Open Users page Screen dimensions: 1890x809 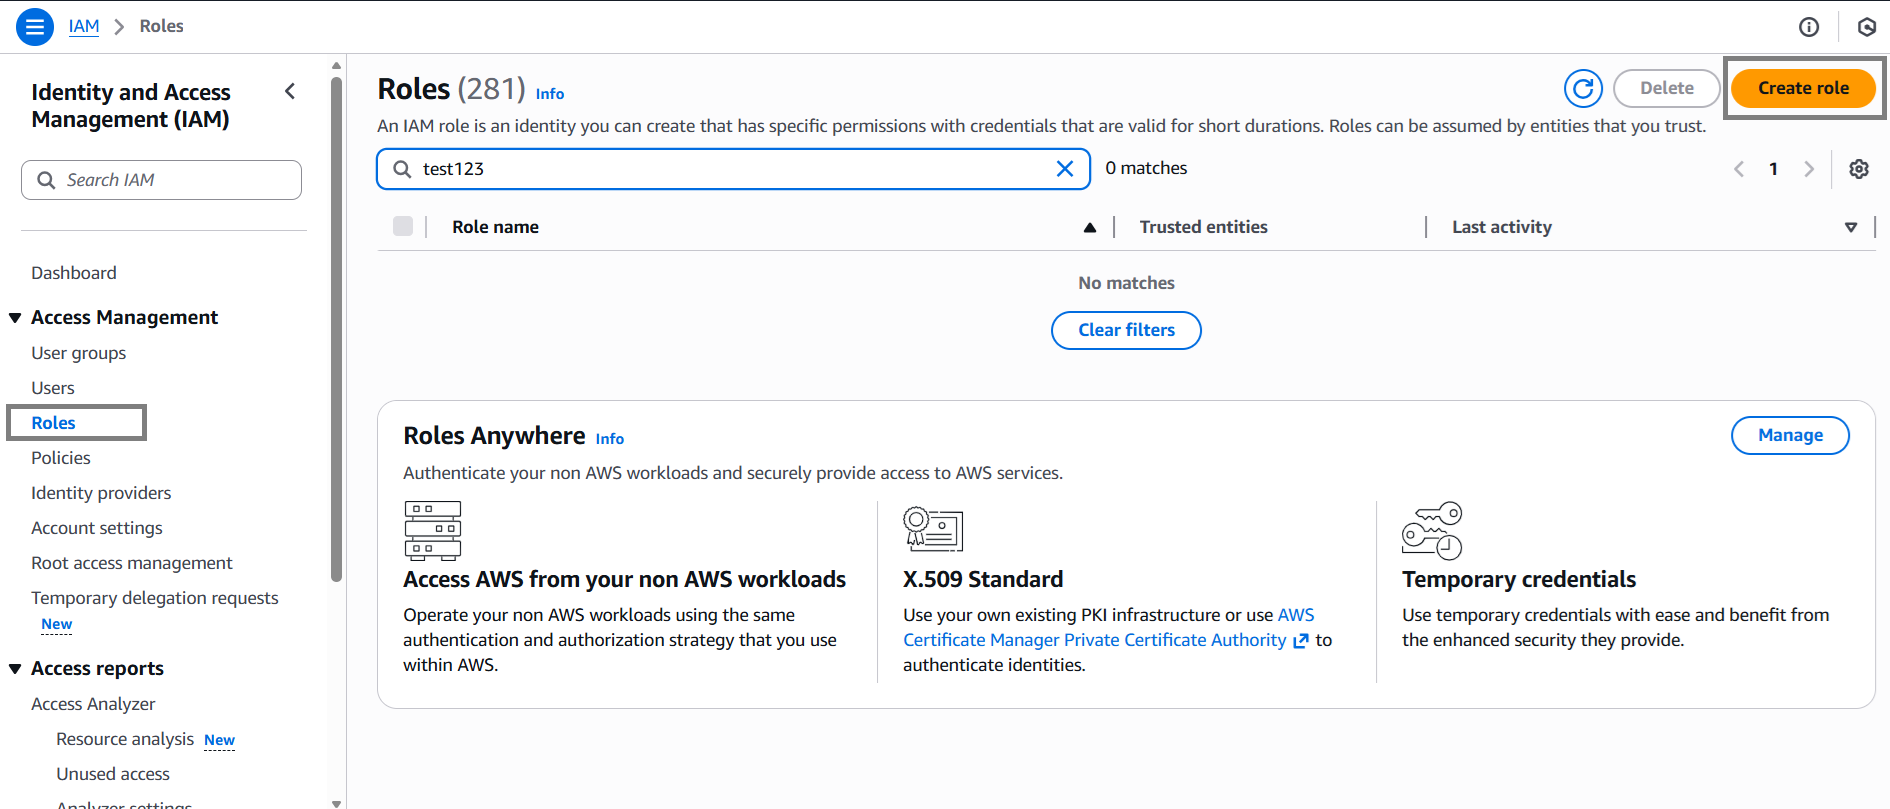(x=53, y=388)
